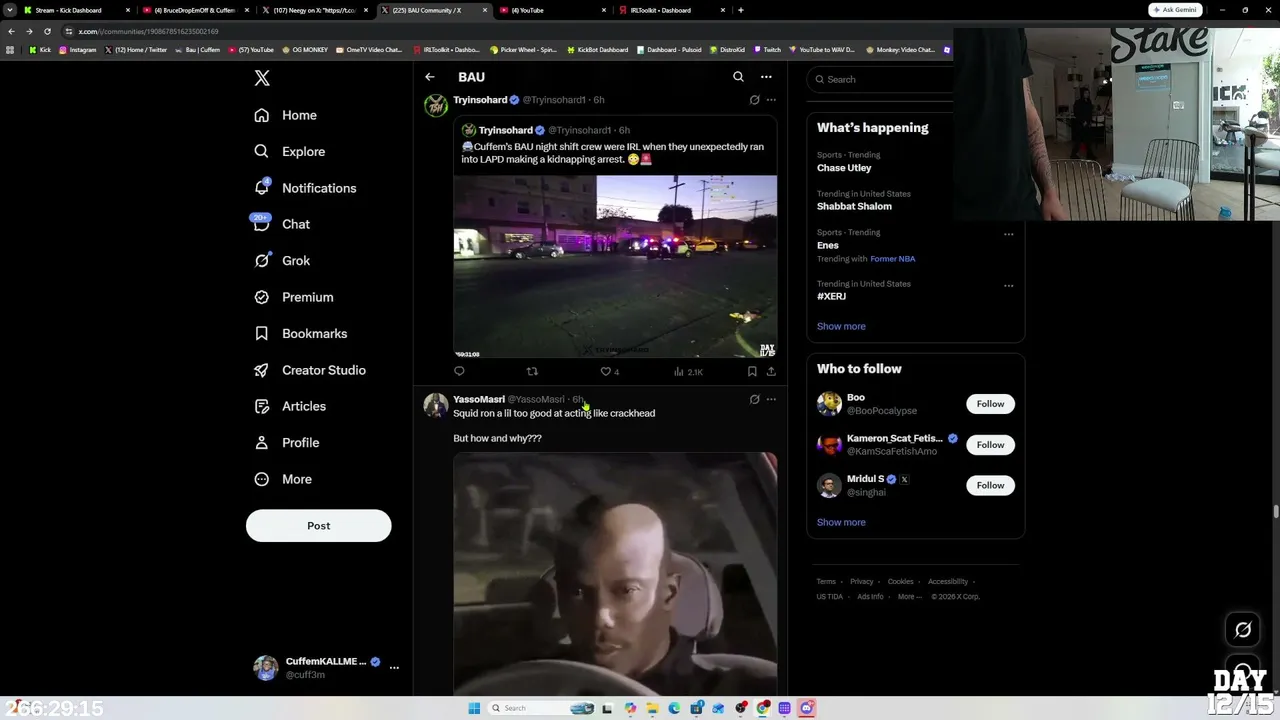Open the footer More dropdown

pyautogui.click(x=909, y=597)
